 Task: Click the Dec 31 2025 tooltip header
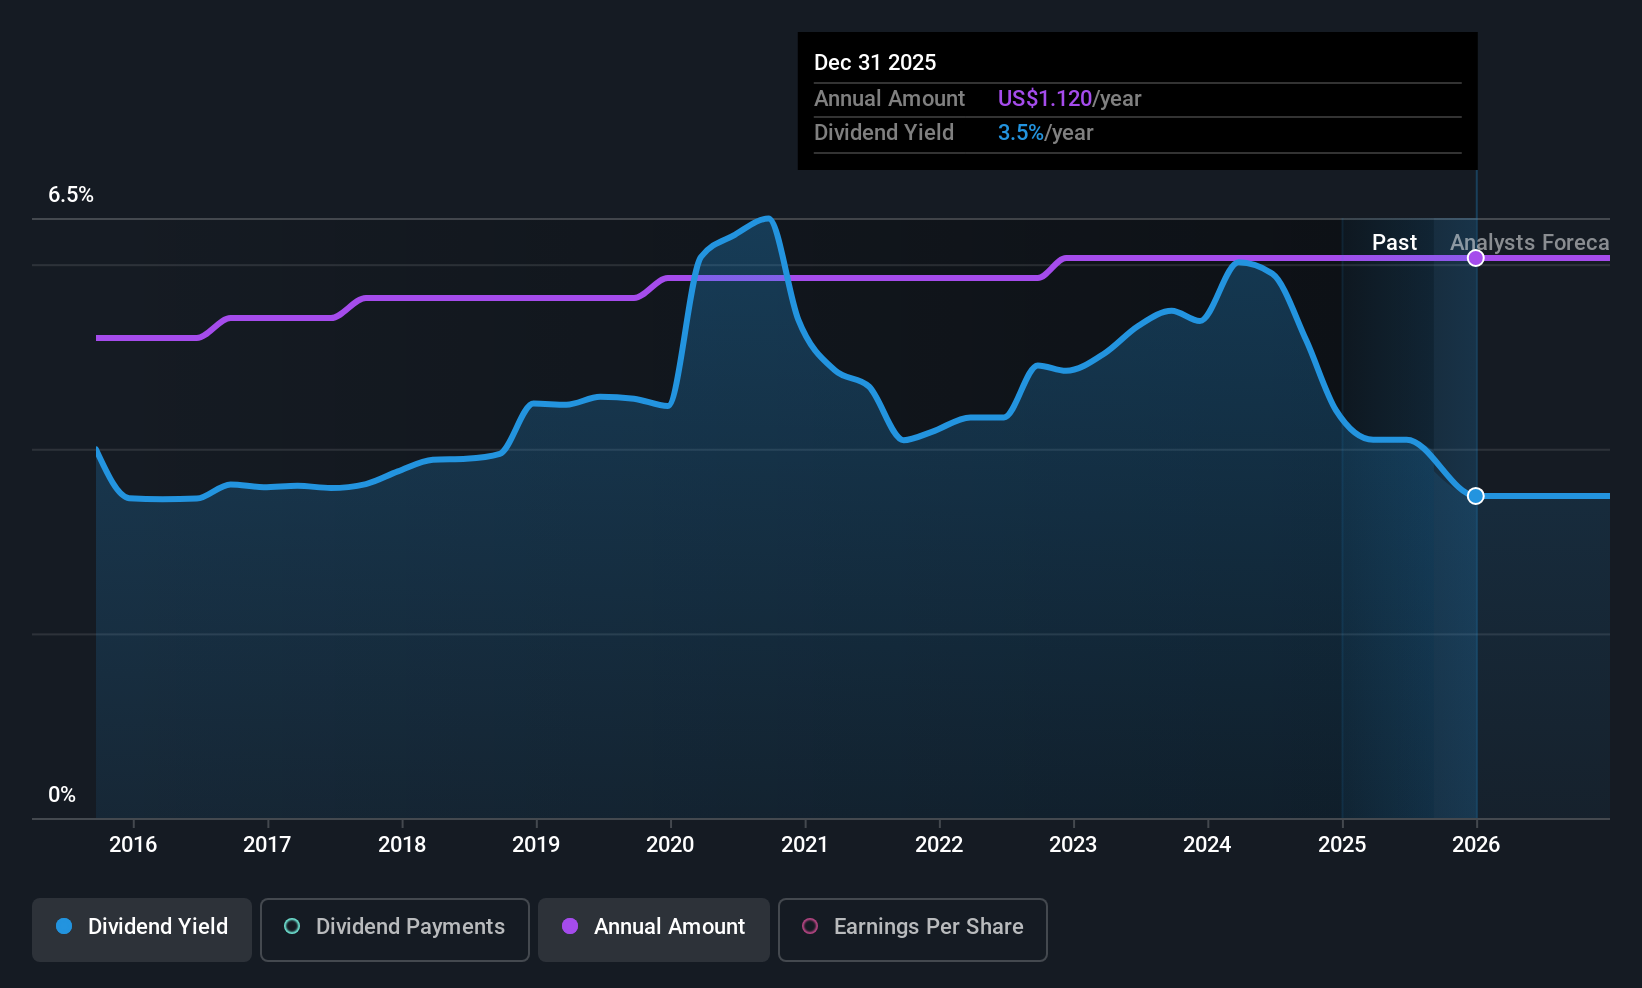tap(875, 62)
